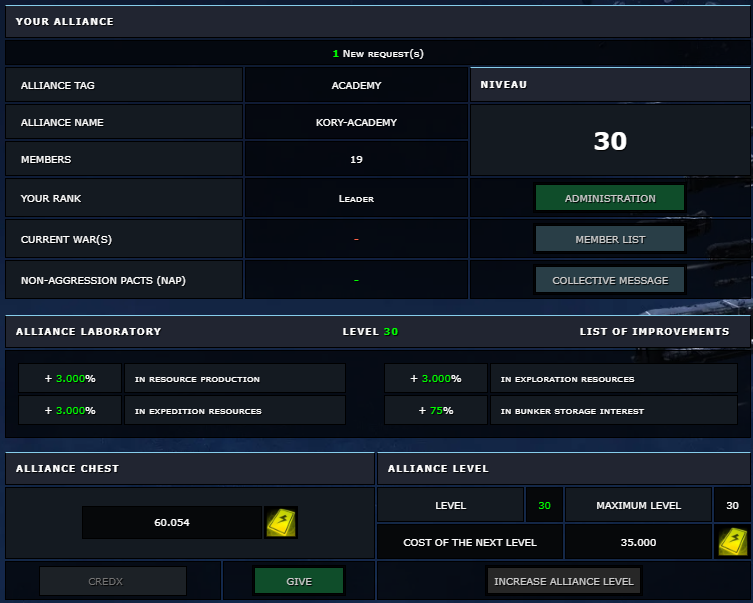Click the Leader rank value
This screenshot has height=603, width=753.
click(356, 199)
